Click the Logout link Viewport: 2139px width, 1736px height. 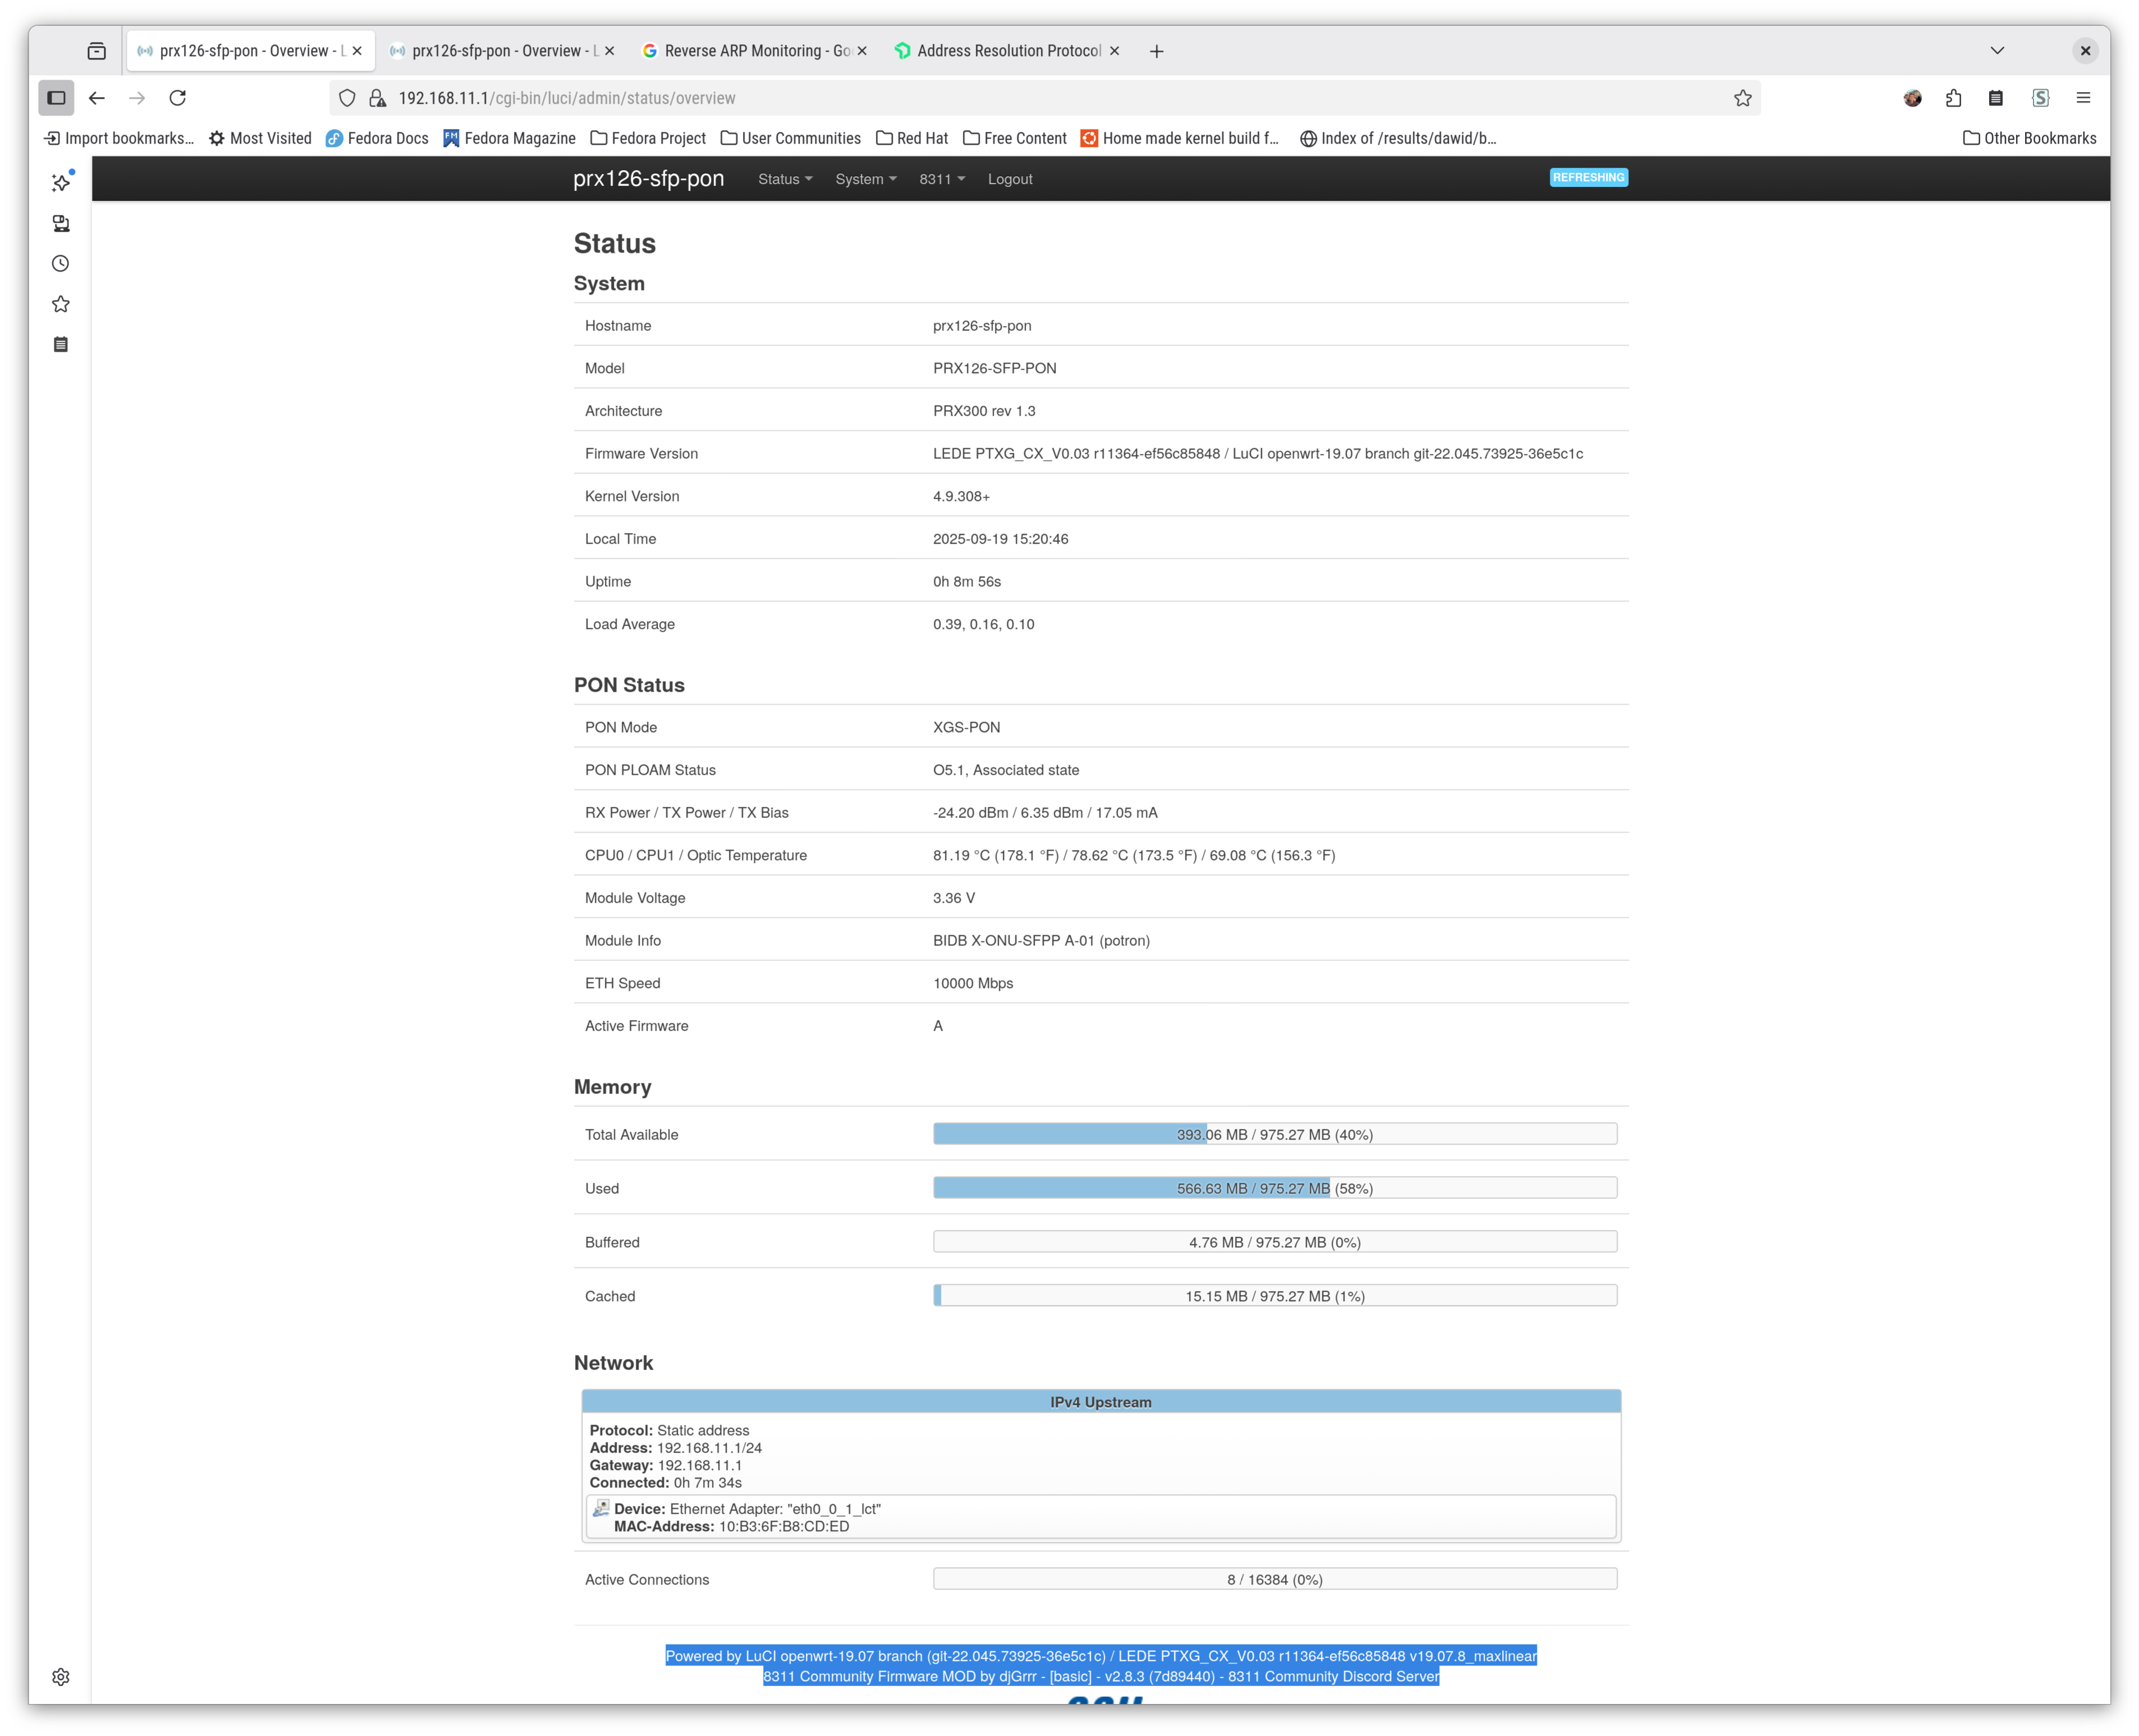1010,179
